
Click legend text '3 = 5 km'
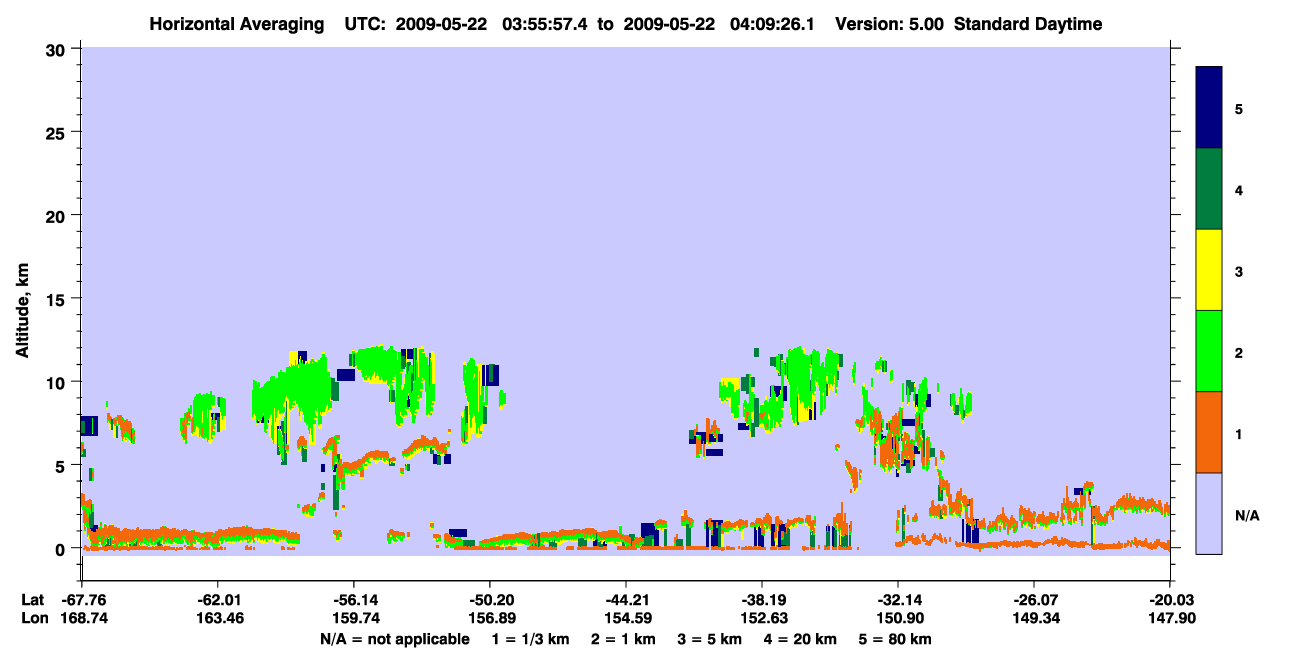[x=711, y=639]
